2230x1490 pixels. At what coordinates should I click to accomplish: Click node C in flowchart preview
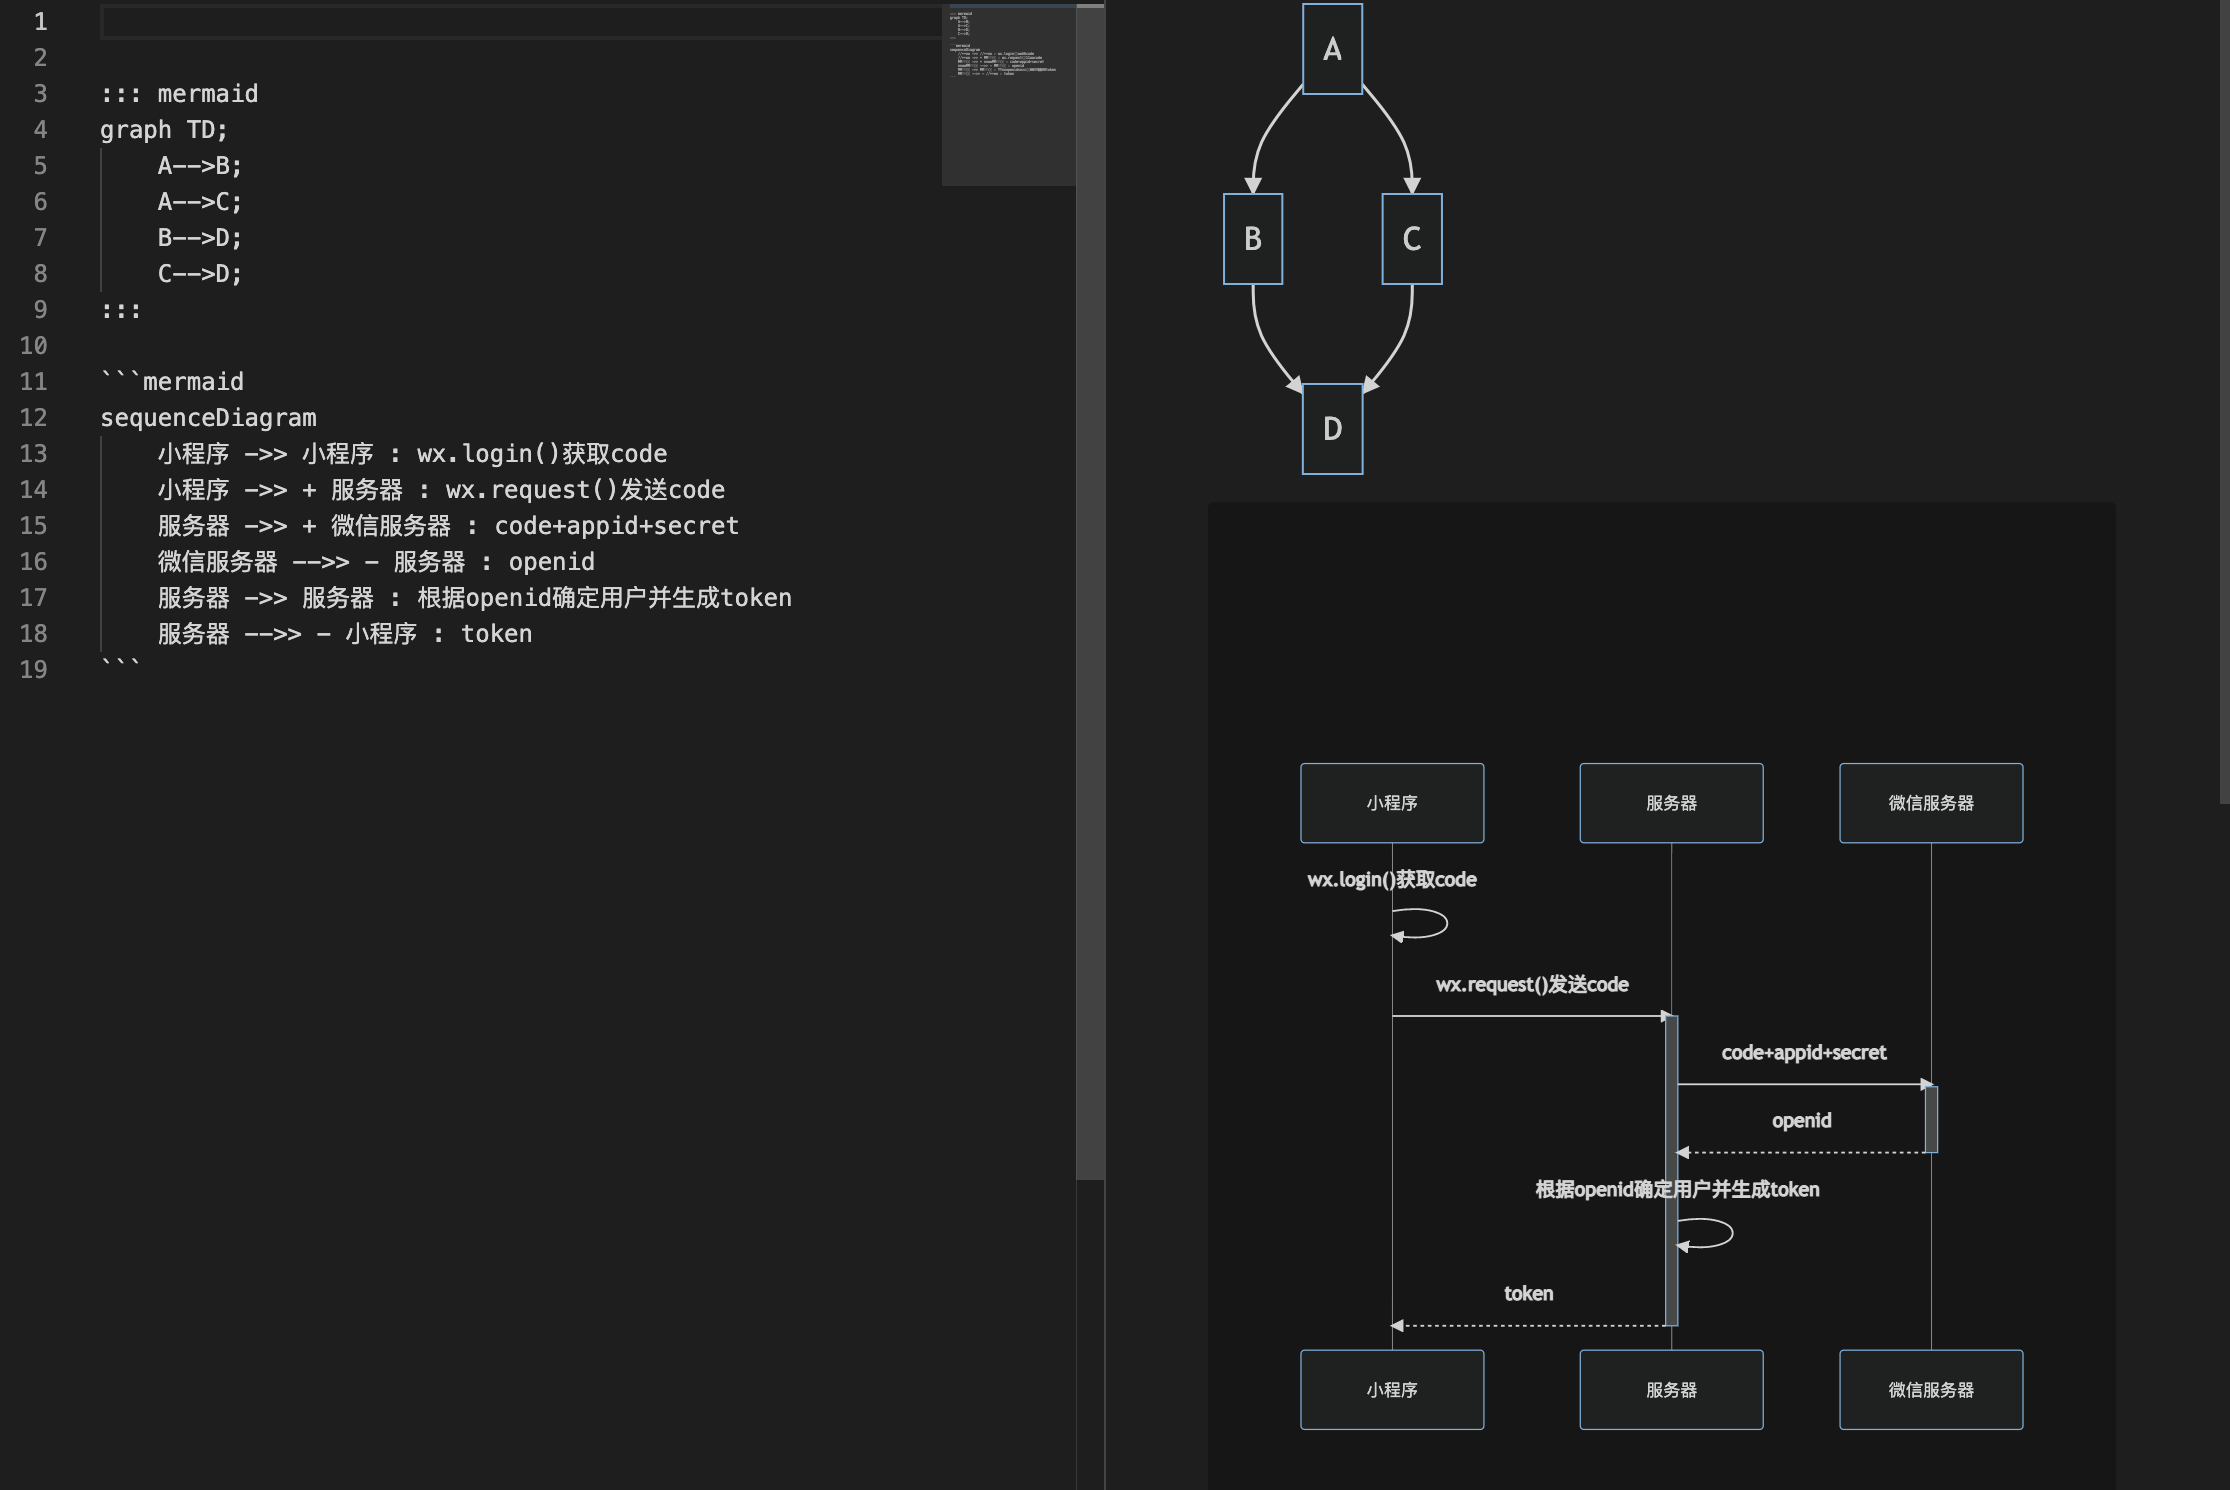(x=1412, y=239)
